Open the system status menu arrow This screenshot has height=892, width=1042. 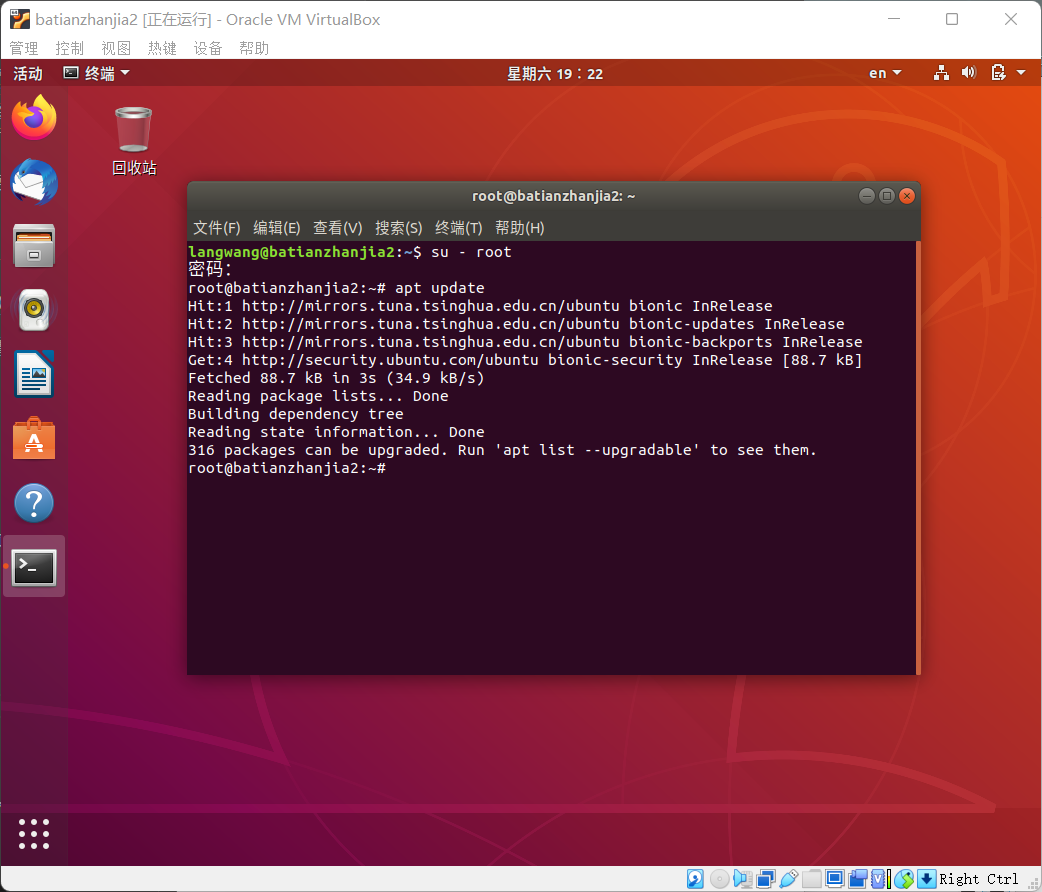pos(1020,72)
